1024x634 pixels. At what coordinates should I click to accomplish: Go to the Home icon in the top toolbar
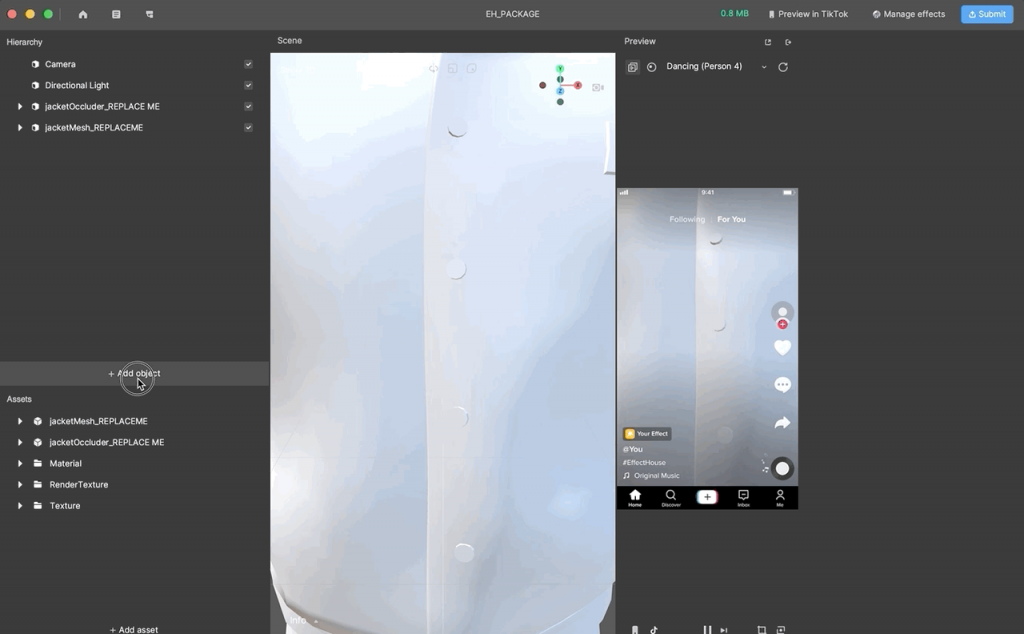point(83,14)
